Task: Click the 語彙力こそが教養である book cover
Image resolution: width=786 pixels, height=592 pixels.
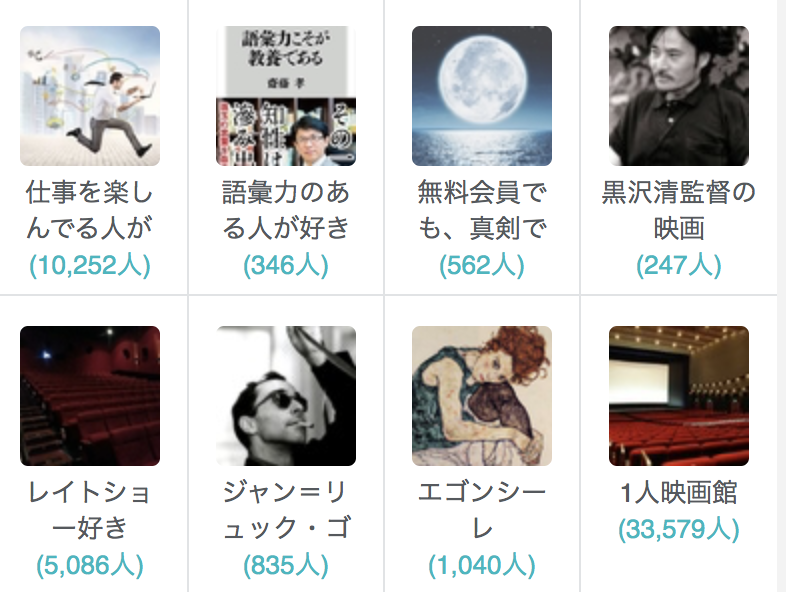Action: [x=286, y=96]
